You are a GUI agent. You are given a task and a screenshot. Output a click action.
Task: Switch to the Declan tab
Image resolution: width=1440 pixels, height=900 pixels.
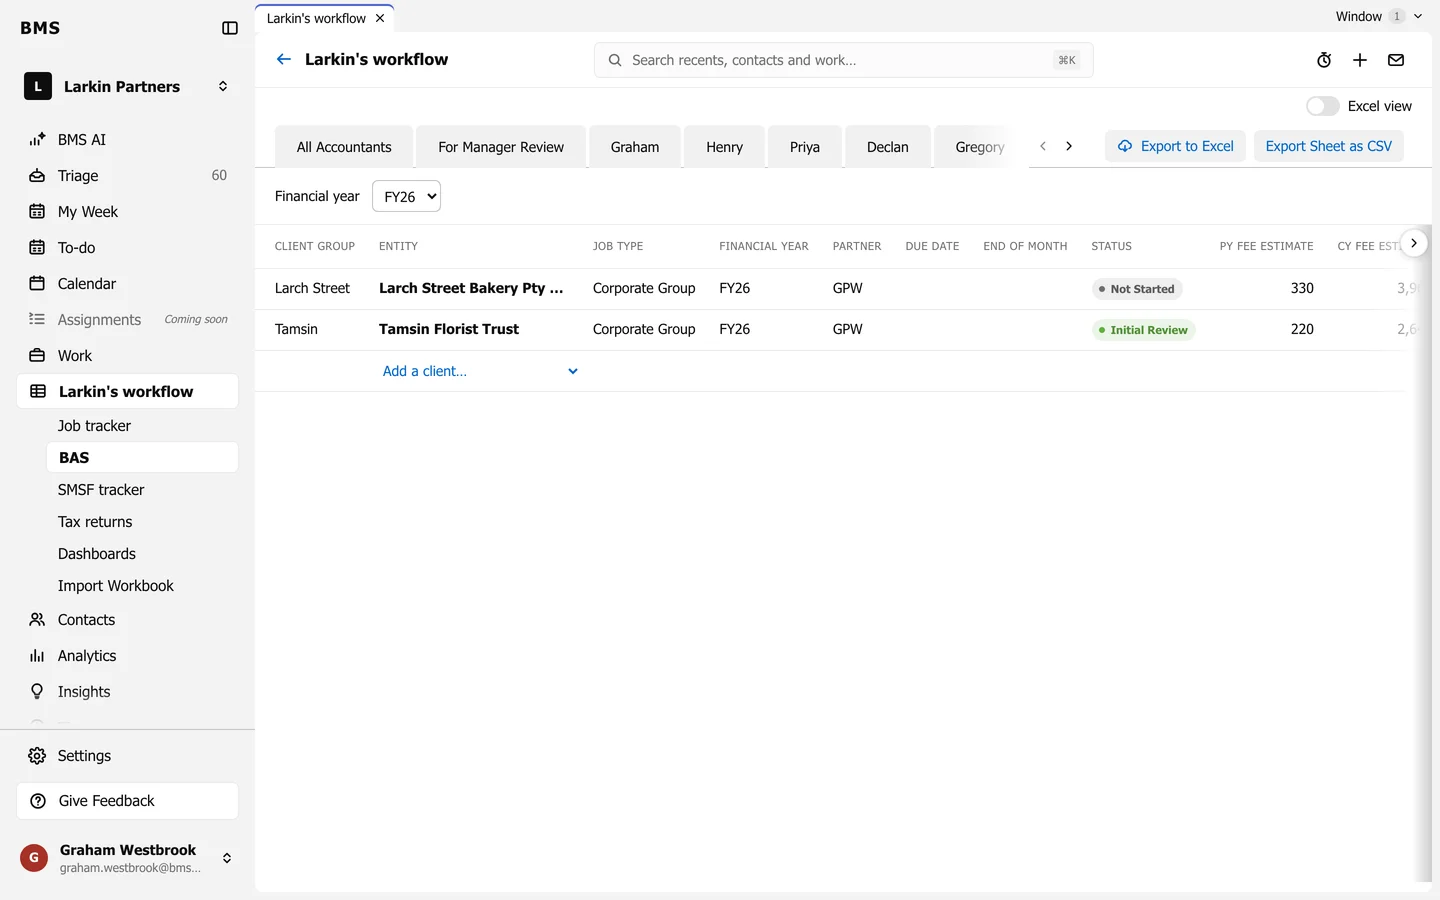point(888,147)
